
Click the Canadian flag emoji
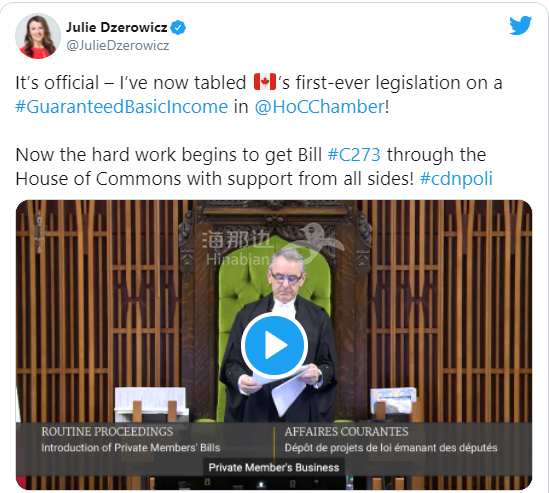coord(265,82)
